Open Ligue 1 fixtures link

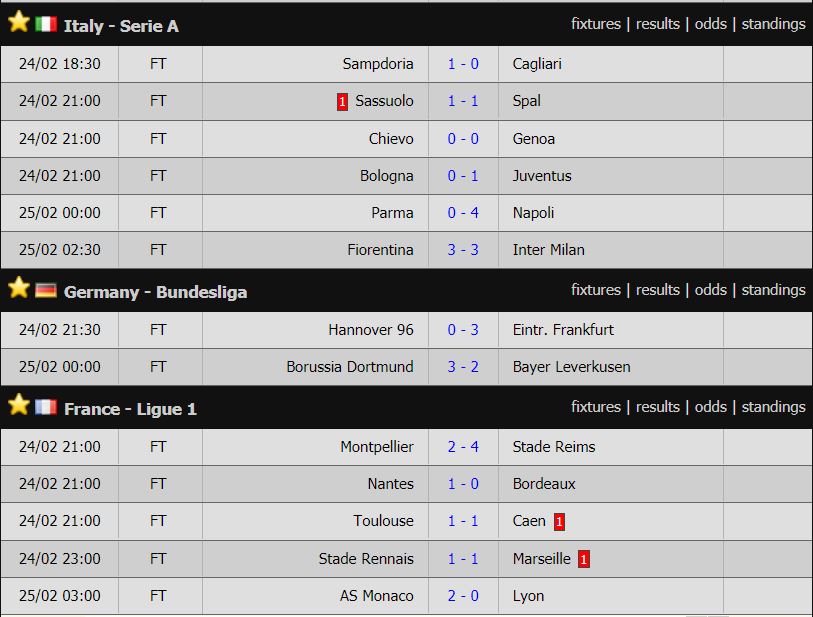click(596, 407)
